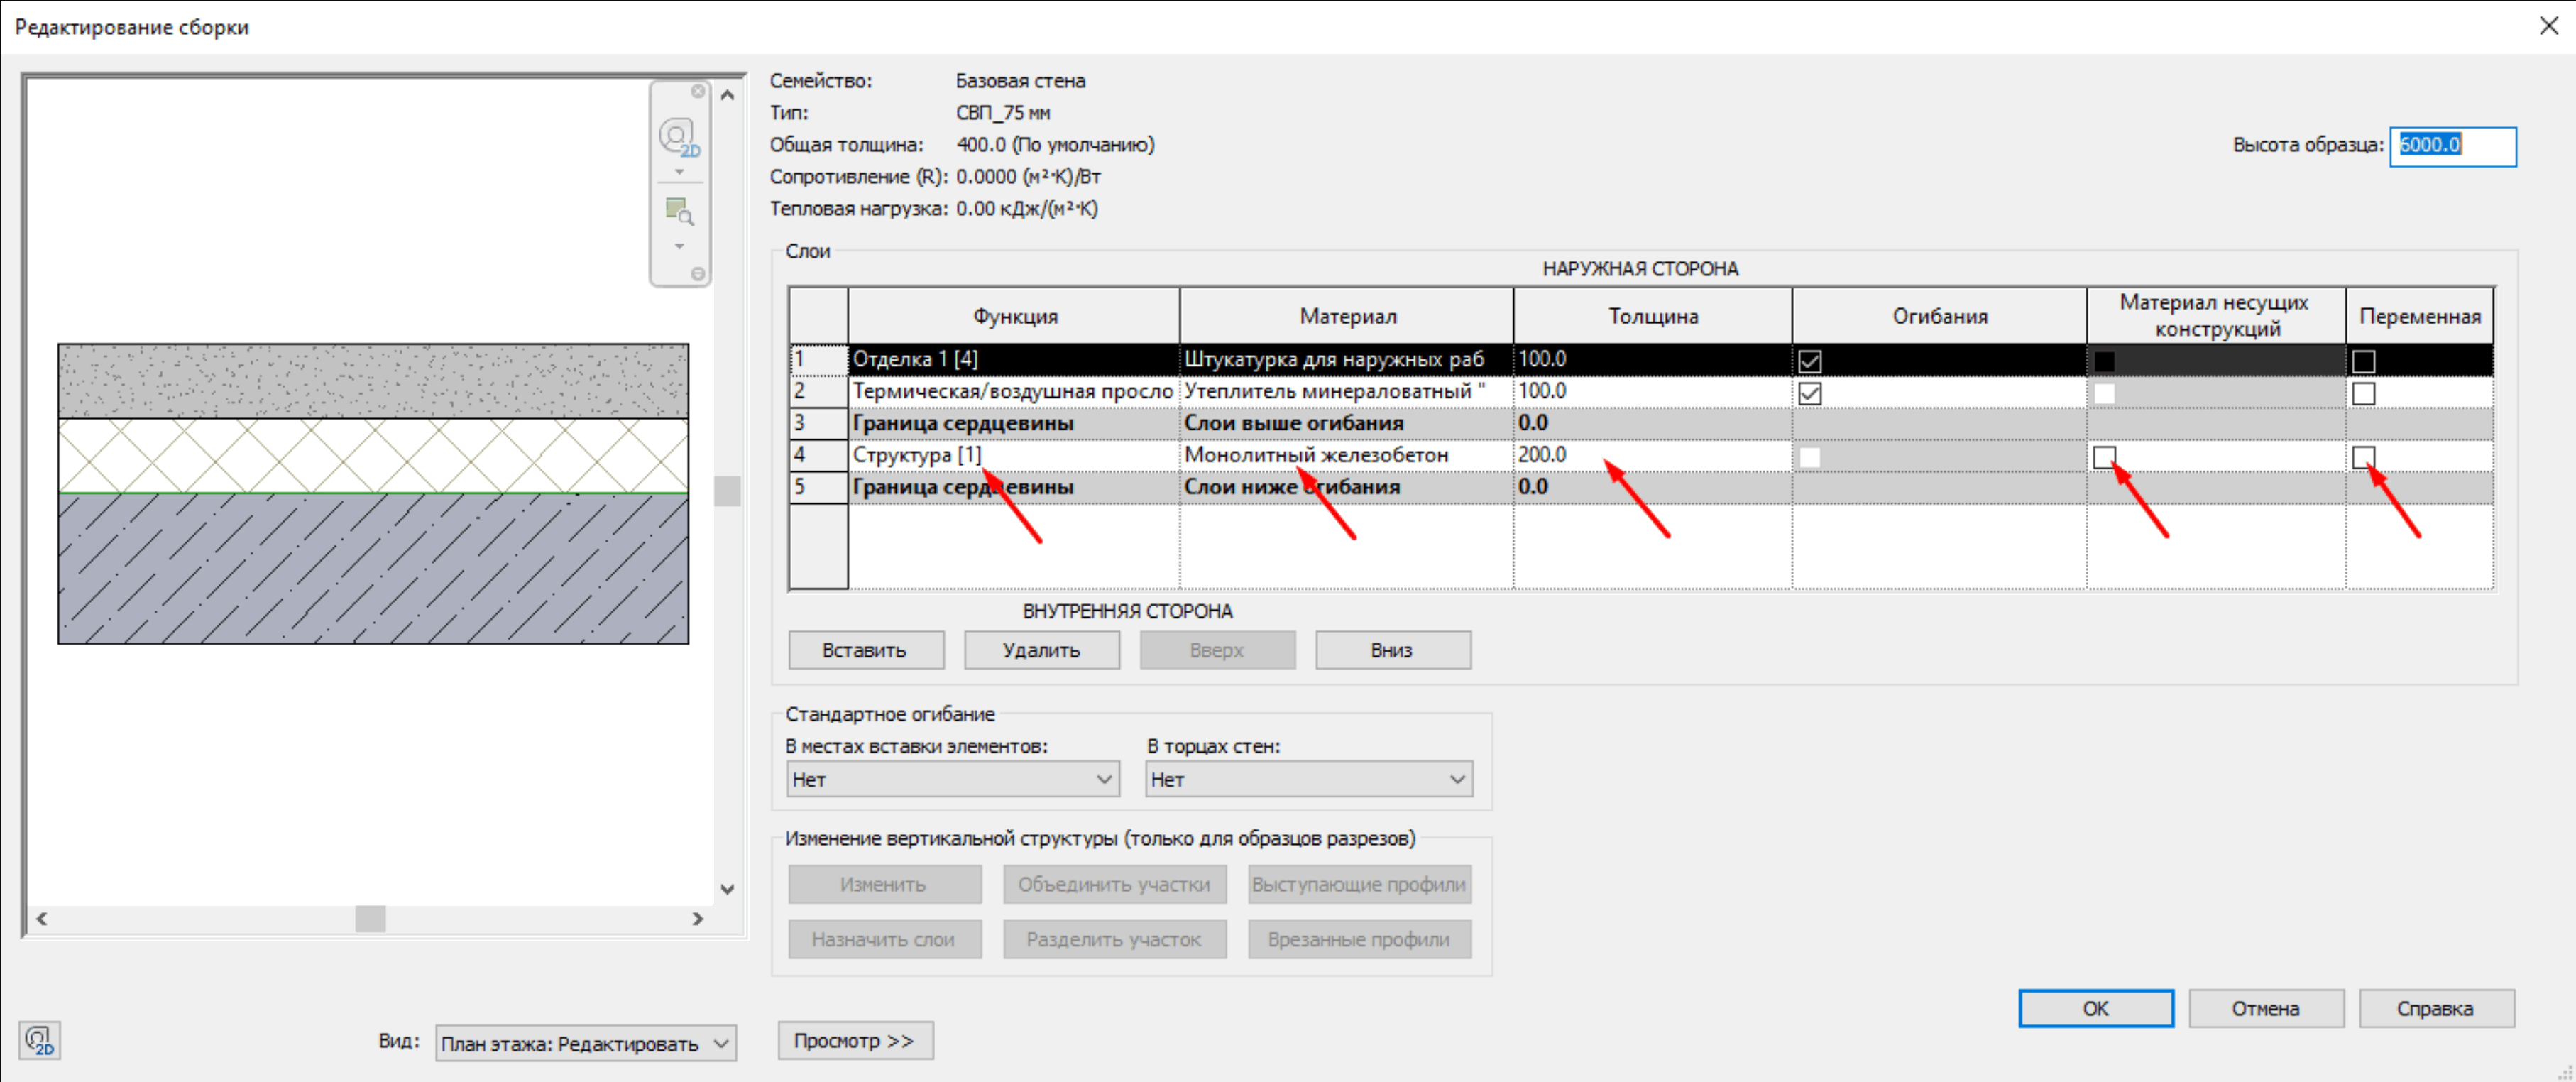This screenshot has height=1082, width=2576.
Task: Move the layer up with Вверх
Action: click(1218, 650)
